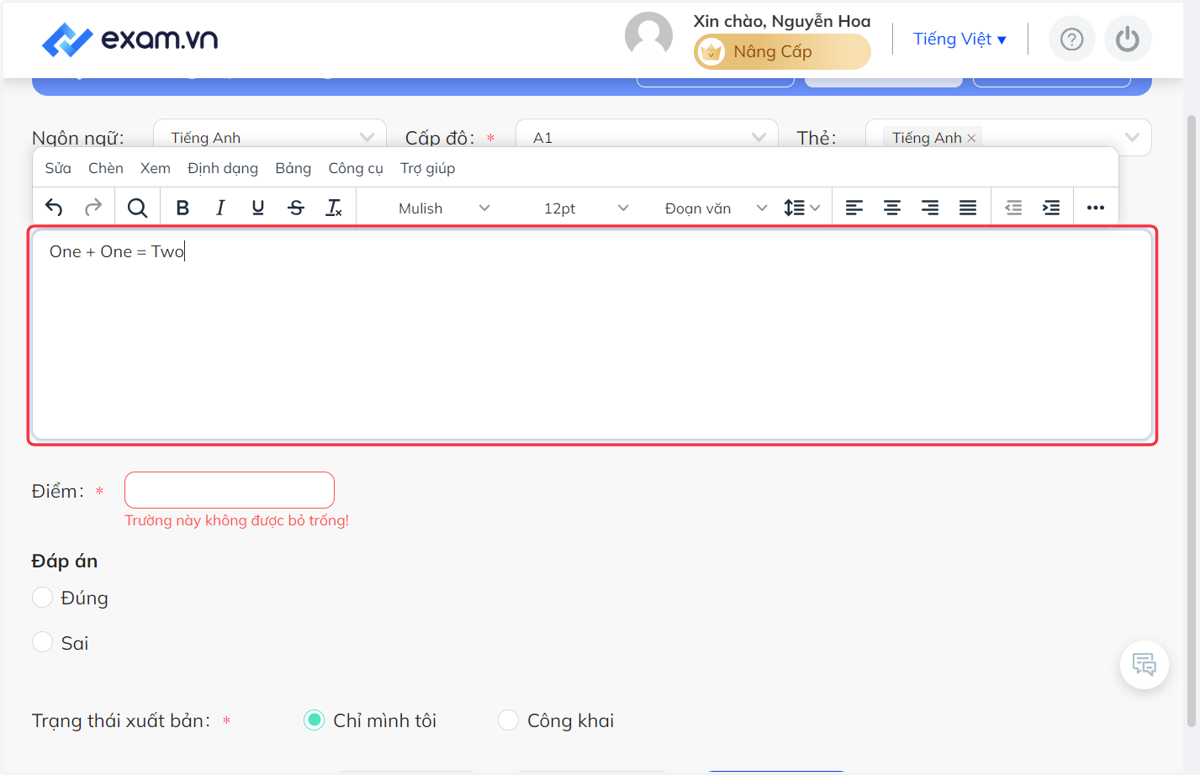Align text right
Screen dimensions: 1200x775
930,208
